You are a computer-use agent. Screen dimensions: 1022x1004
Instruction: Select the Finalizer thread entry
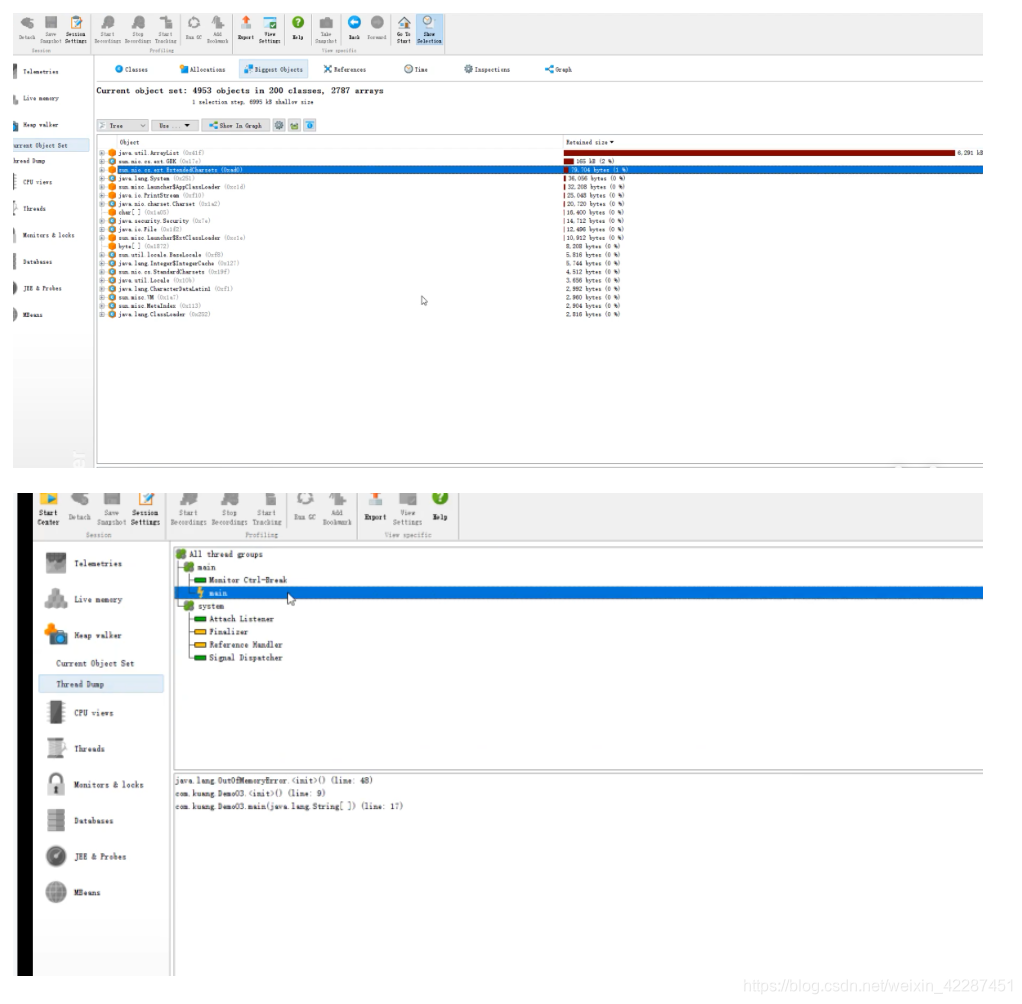pos(222,632)
